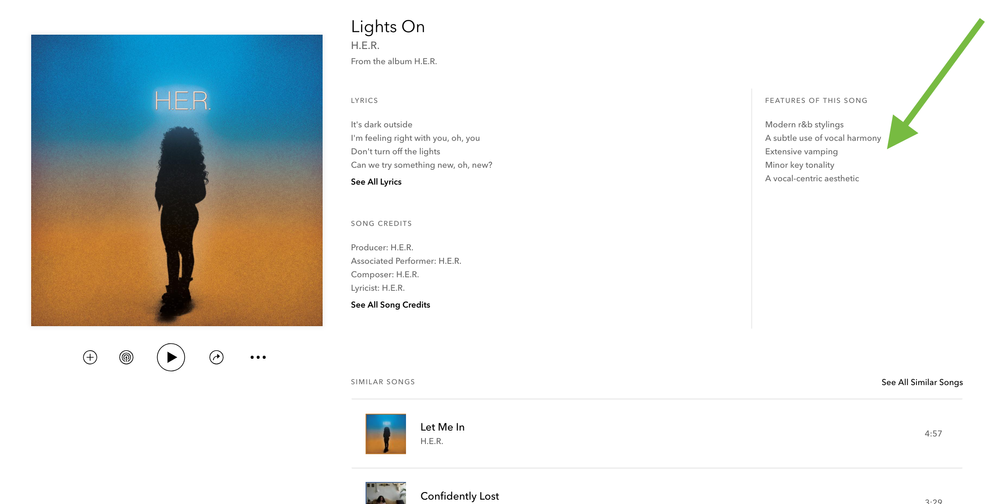Open the album link under the artist name
The width and height of the screenshot is (999, 504).
coord(394,62)
